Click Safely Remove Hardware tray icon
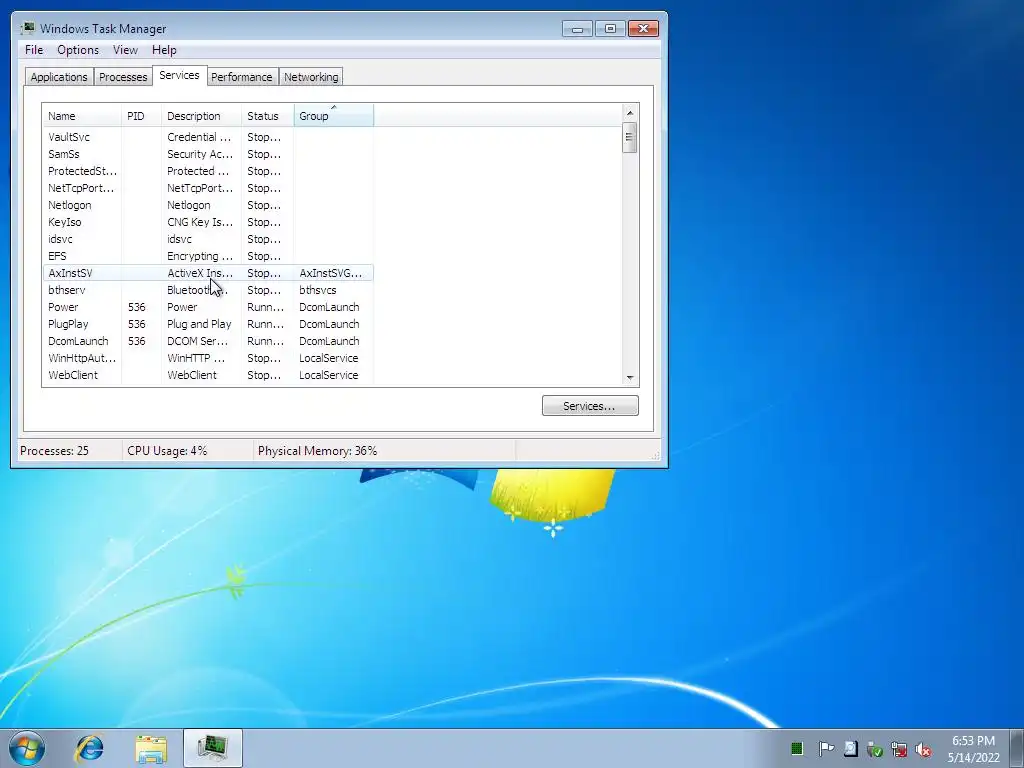This screenshot has height=768, width=1024. 874,749
